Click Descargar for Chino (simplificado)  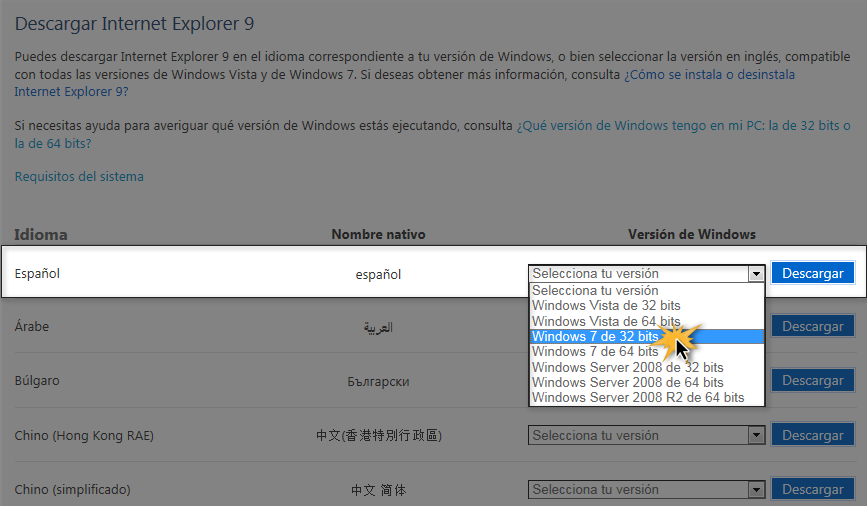coord(813,489)
